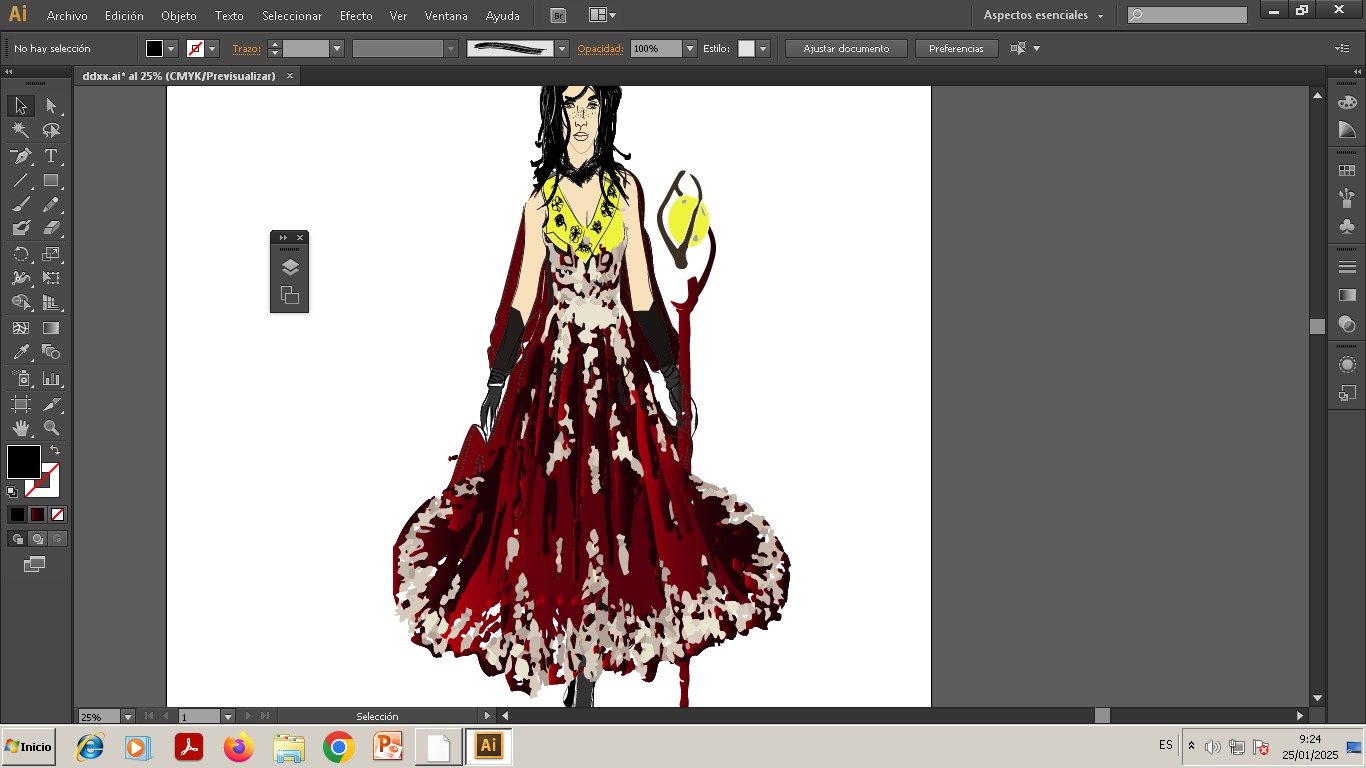Select the Blob Brush tool
The width and height of the screenshot is (1366, 768).
point(20,229)
